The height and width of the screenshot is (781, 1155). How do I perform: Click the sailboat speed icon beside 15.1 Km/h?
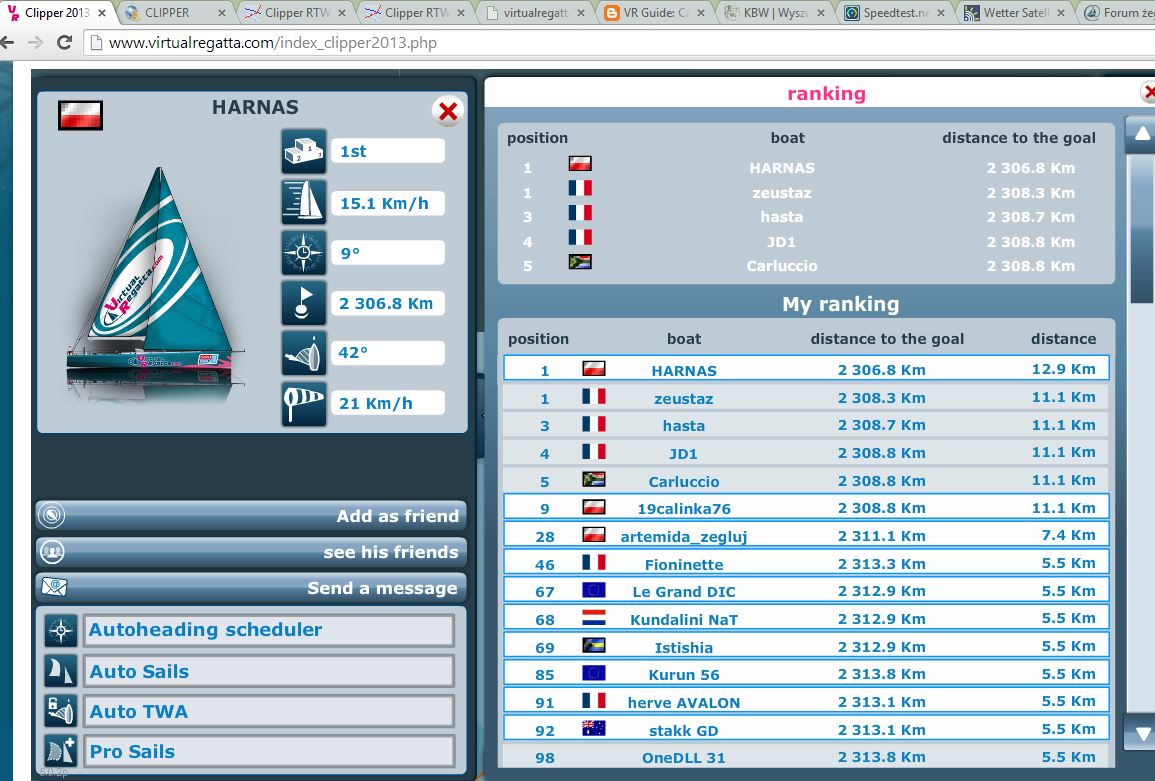coord(303,202)
